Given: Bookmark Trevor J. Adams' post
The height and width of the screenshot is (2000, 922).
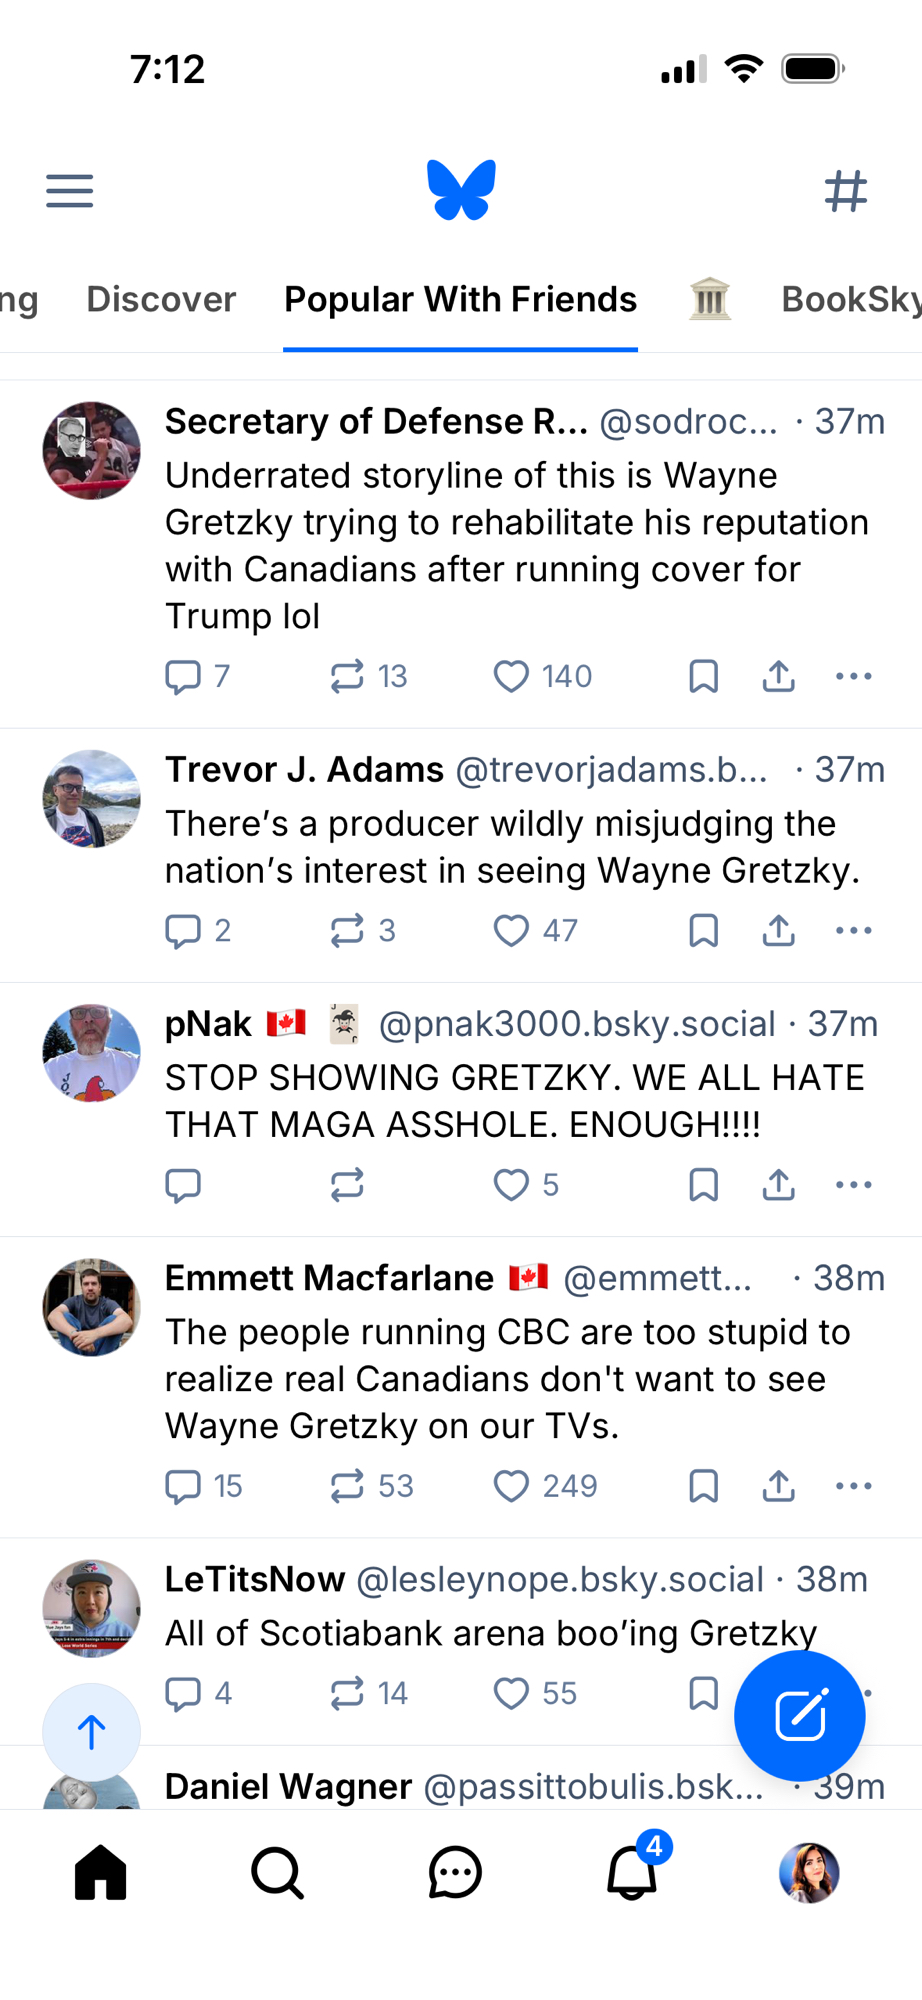Looking at the screenshot, I should tap(703, 931).
